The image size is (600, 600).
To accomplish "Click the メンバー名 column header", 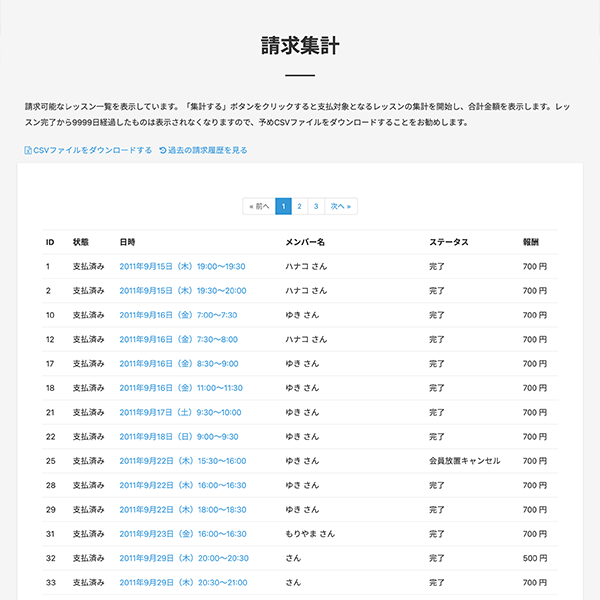I will (305, 242).
